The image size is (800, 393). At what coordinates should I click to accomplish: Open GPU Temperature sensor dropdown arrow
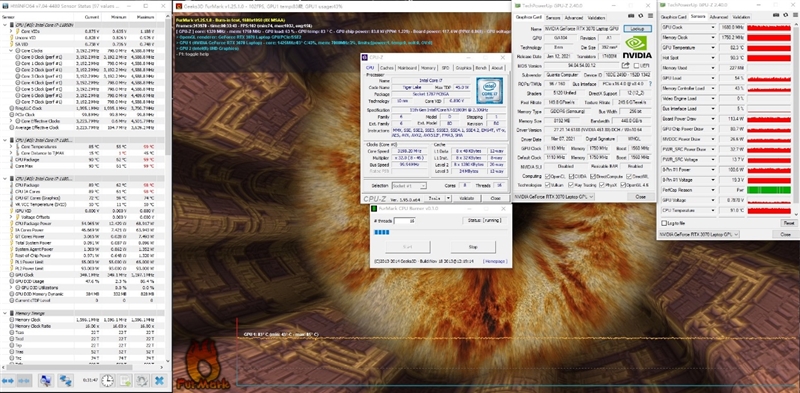[x=713, y=47]
